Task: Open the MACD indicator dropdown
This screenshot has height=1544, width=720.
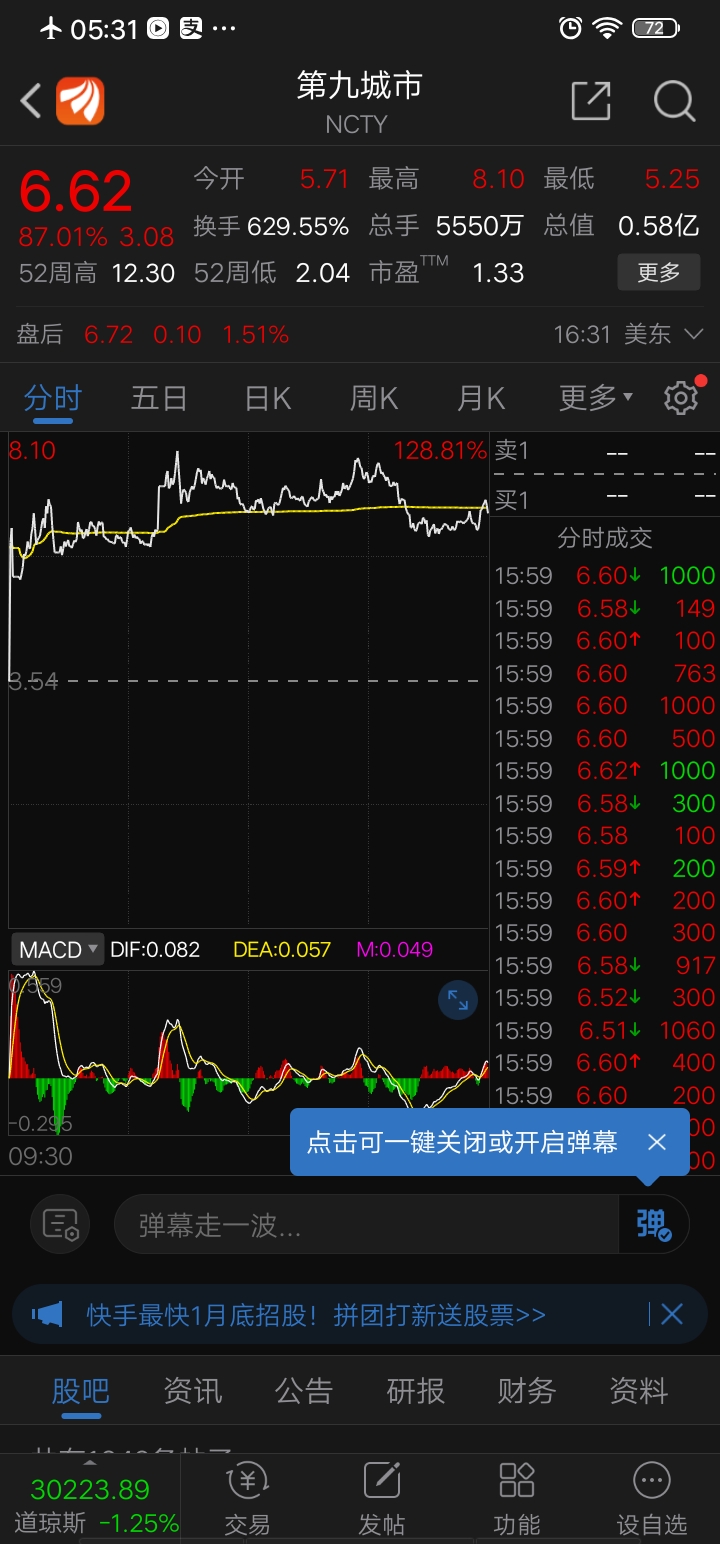Action: (58, 949)
